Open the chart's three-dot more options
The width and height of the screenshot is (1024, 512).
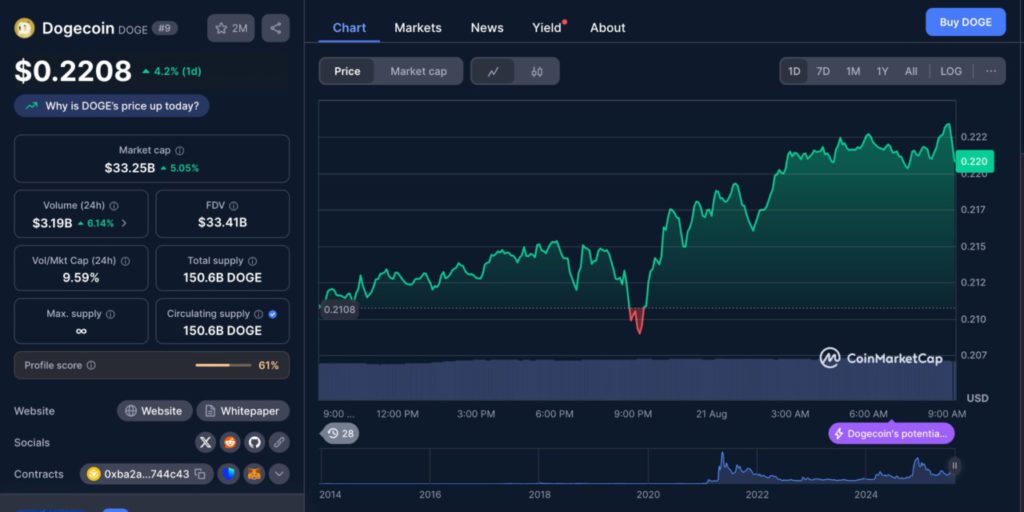990,71
